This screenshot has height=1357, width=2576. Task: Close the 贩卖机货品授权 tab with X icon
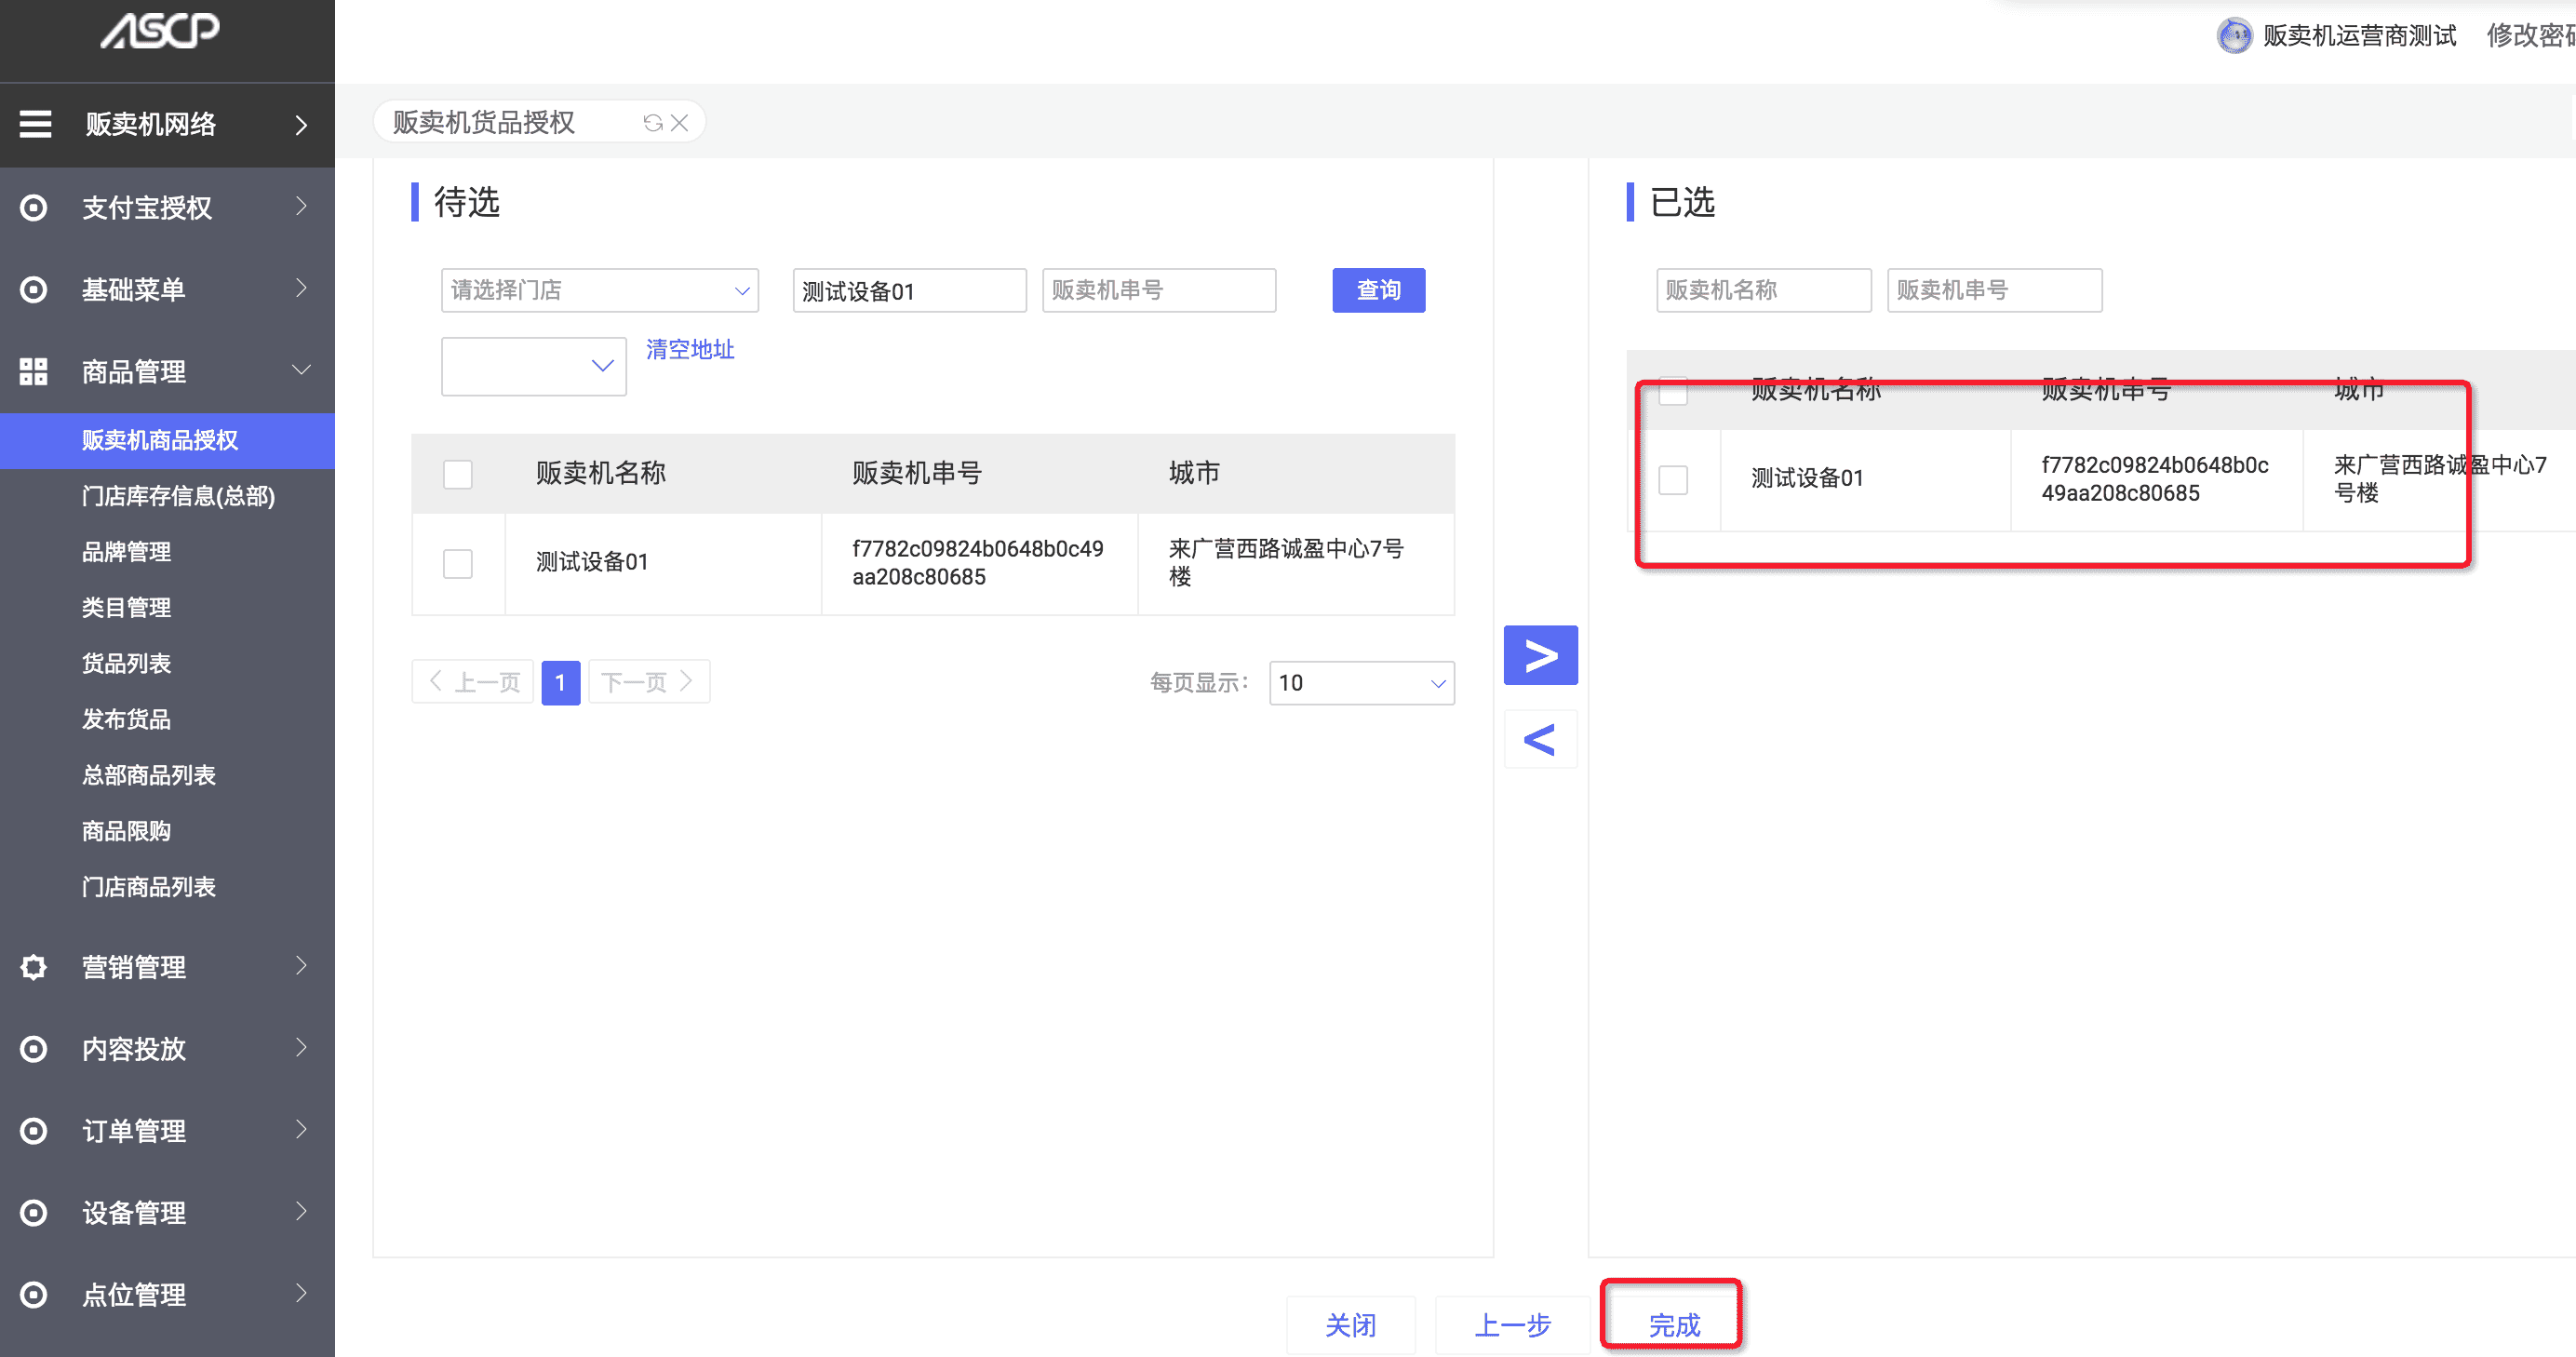tap(680, 123)
